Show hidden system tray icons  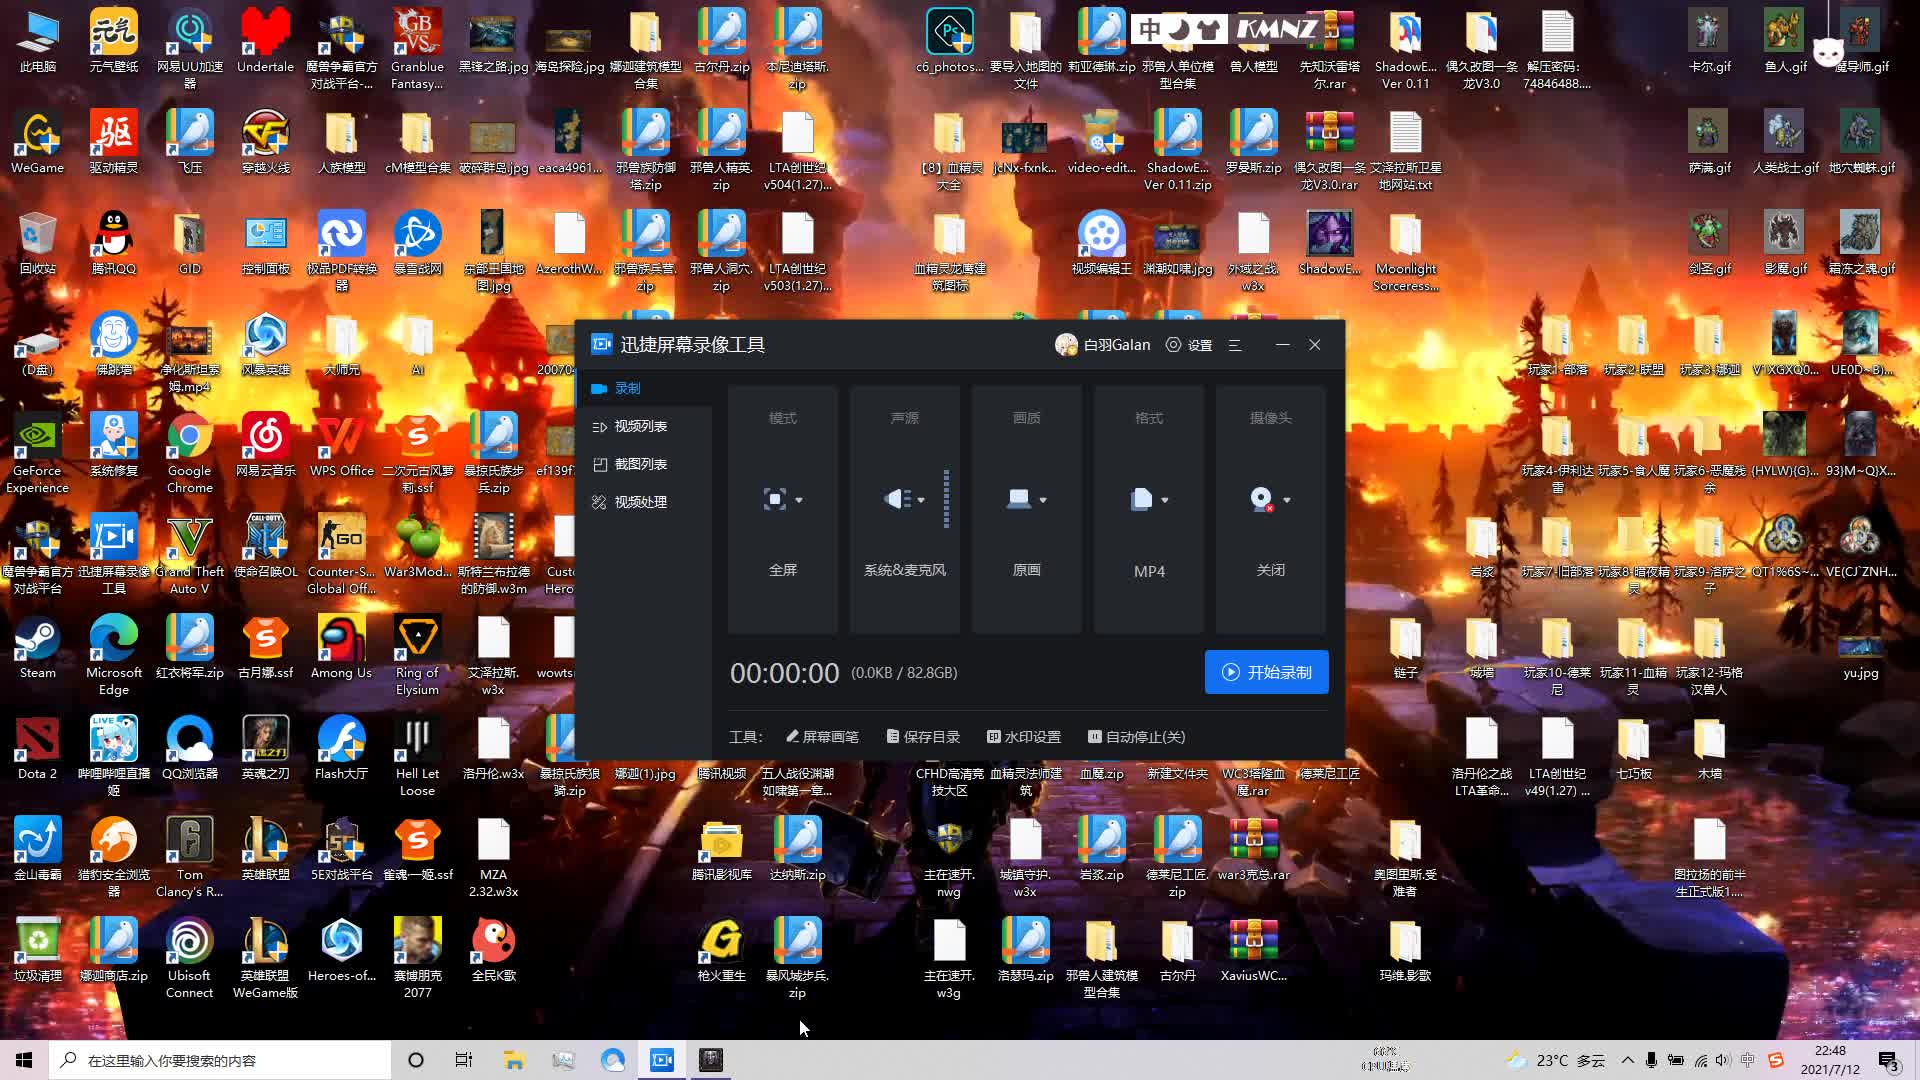[x=1627, y=1060]
